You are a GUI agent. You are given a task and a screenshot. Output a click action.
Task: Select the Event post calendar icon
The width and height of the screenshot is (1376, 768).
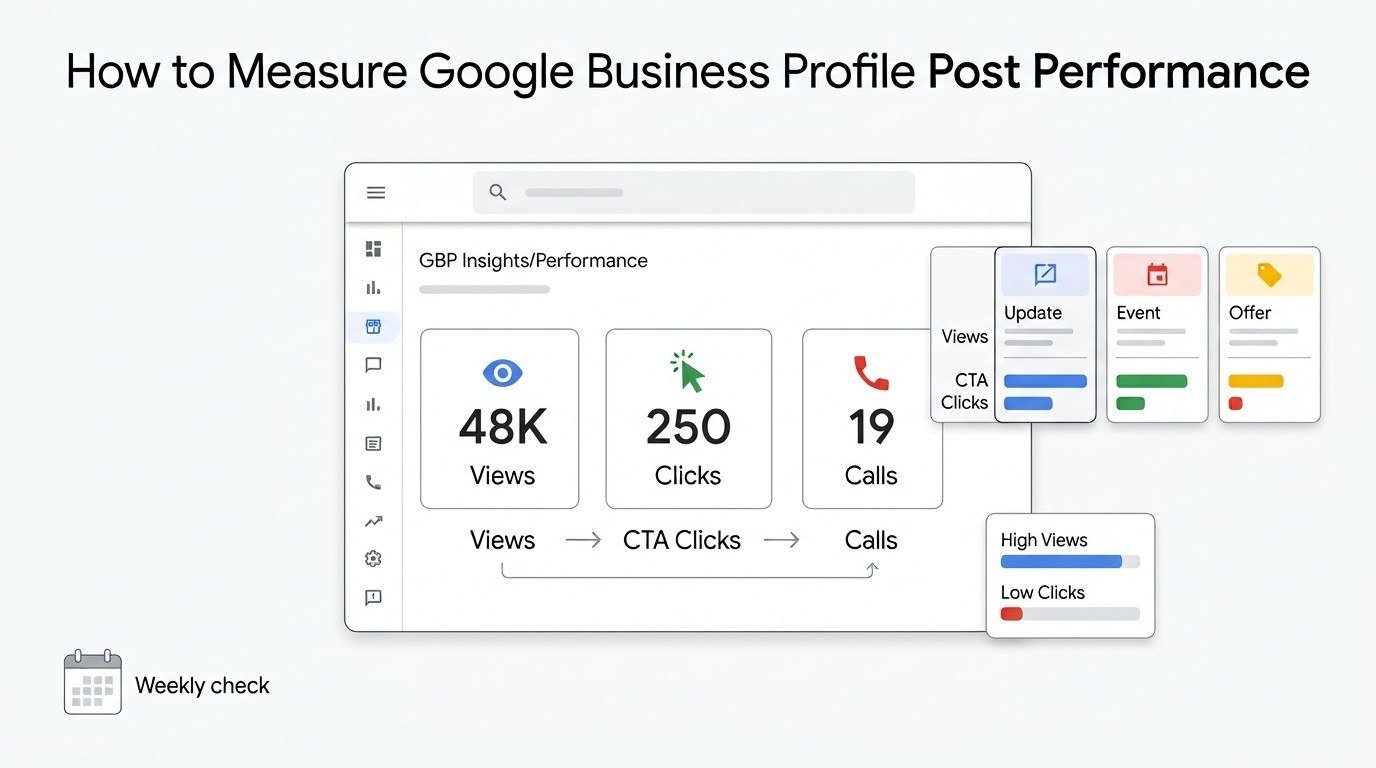tap(1157, 274)
